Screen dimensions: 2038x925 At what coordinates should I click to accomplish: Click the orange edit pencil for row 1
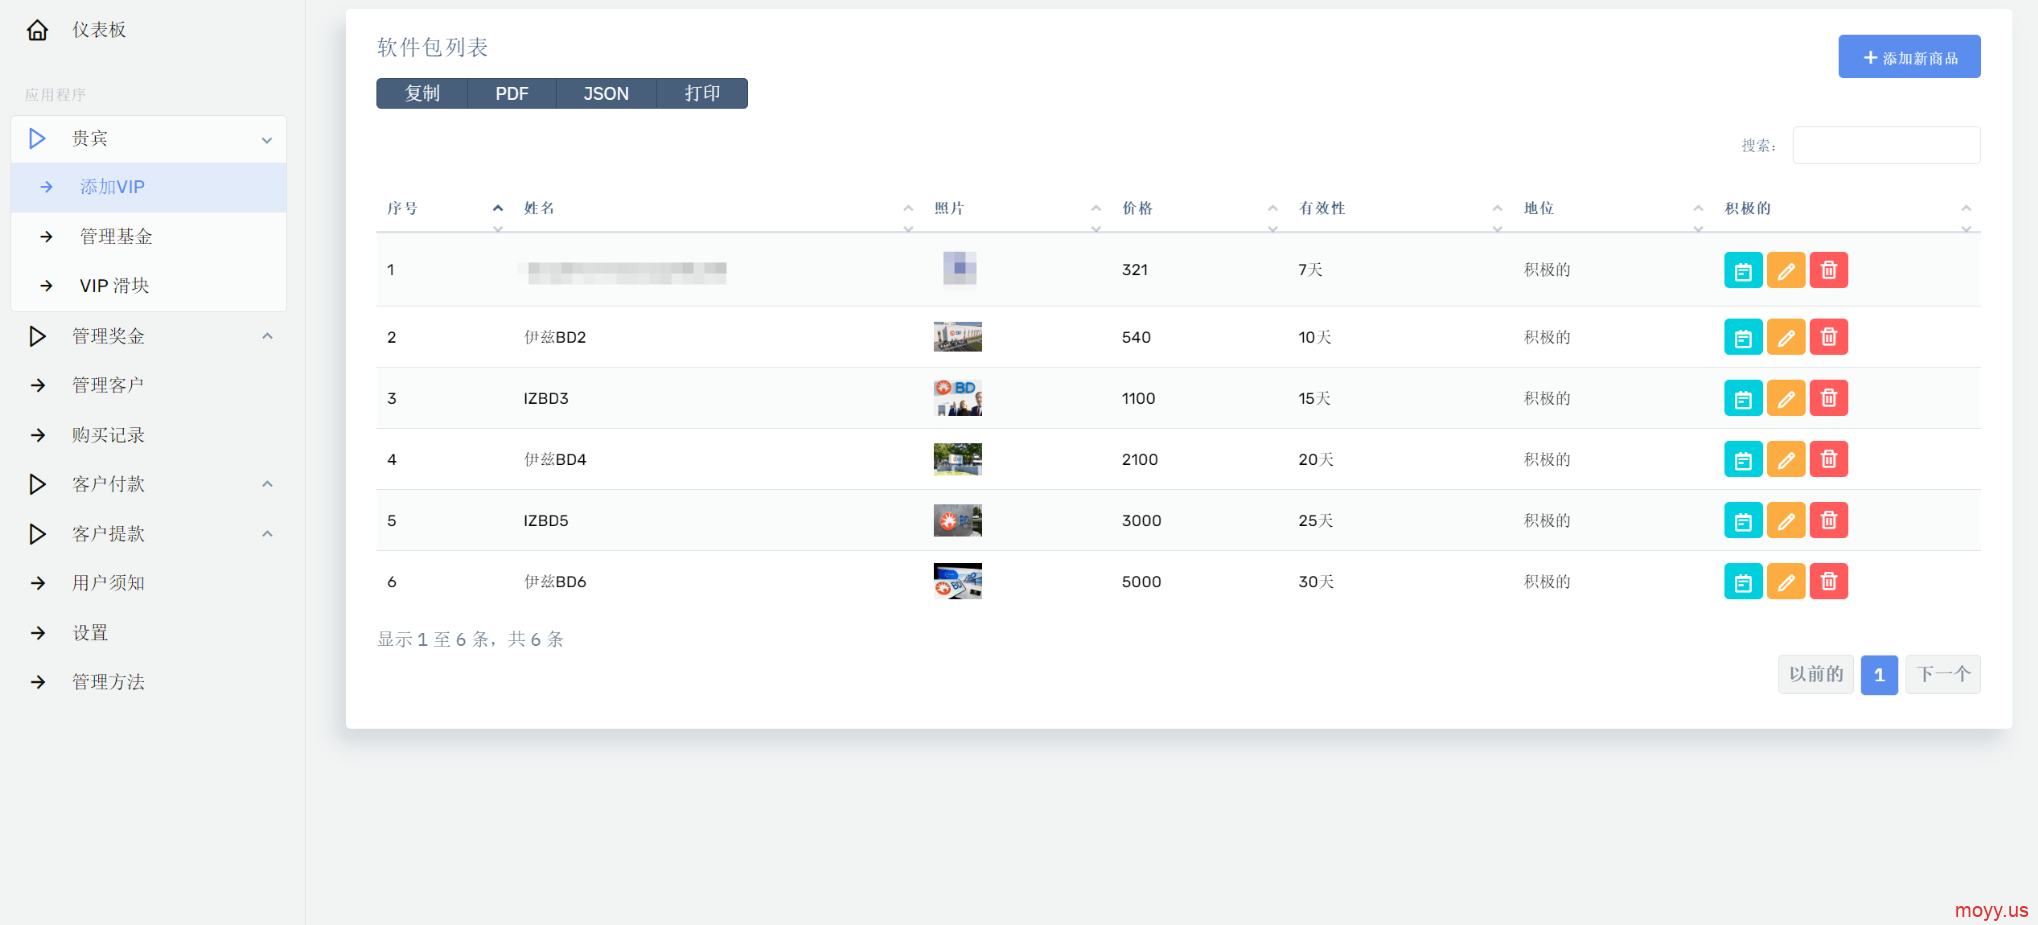pyautogui.click(x=1785, y=270)
